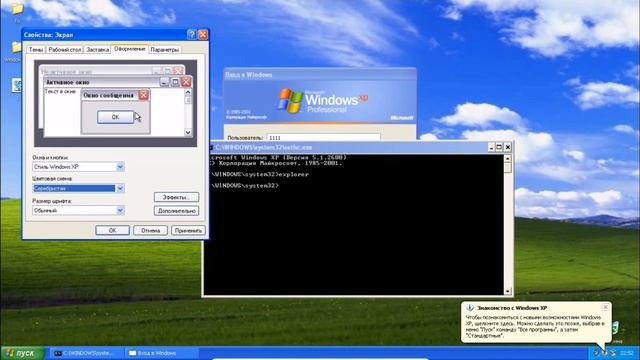Go to the Параметры tab

pos(165,49)
